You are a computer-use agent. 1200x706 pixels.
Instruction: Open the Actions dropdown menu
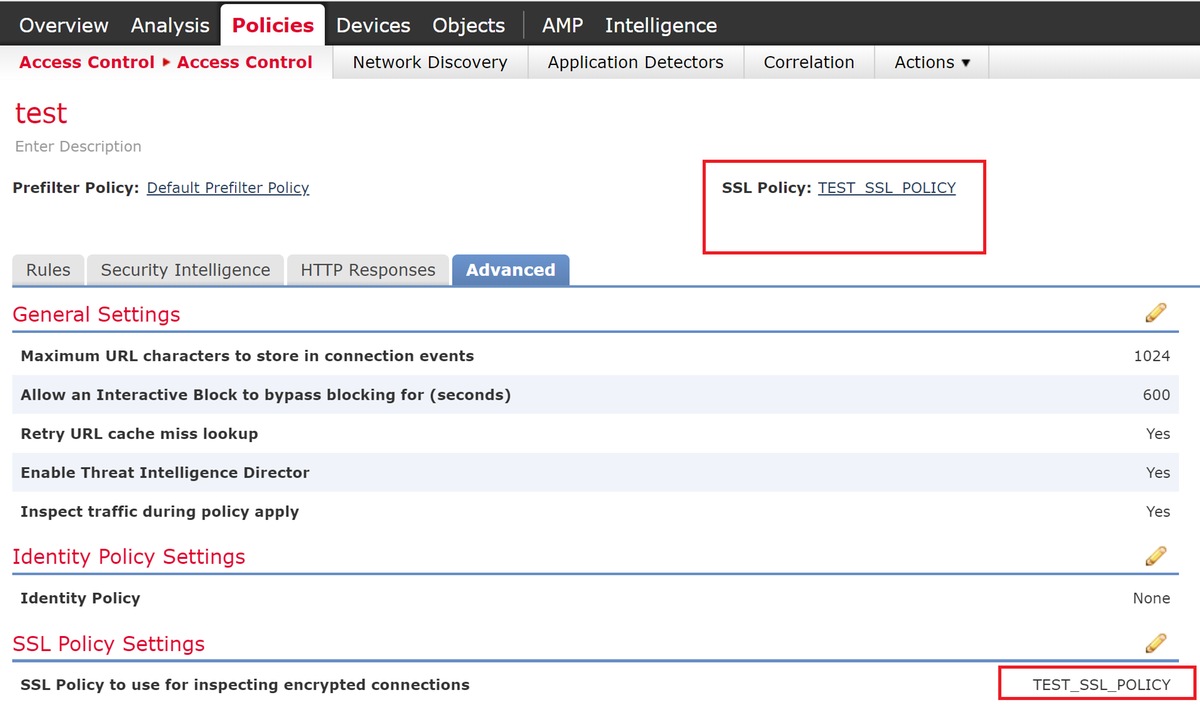(x=931, y=62)
